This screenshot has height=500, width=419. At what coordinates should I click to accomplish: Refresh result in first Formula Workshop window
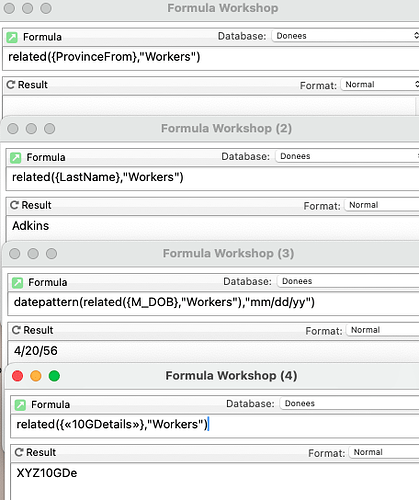pos(11,85)
